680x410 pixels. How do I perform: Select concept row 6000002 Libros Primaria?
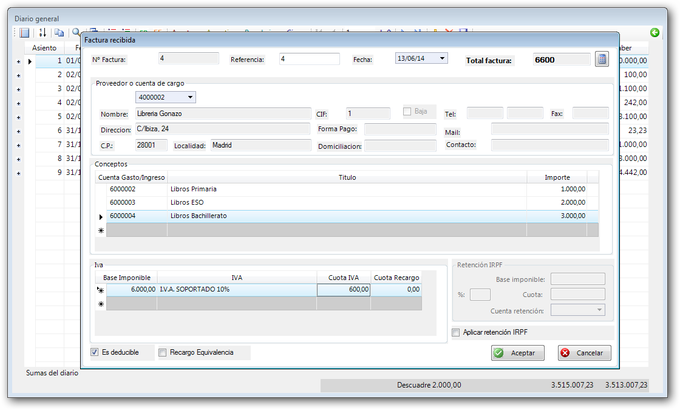[x=347, y=189]
